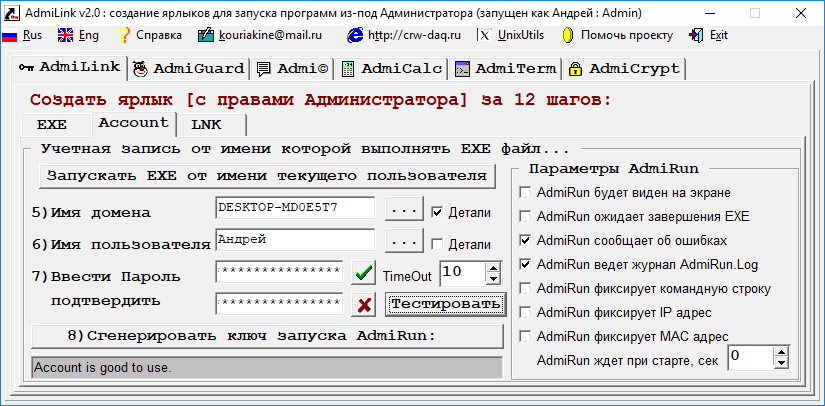The height and width of the screenshot is (406, 825).
Task: Open help via yellow question mark icon
Action: pyautogui.click(x=124, y=35)
